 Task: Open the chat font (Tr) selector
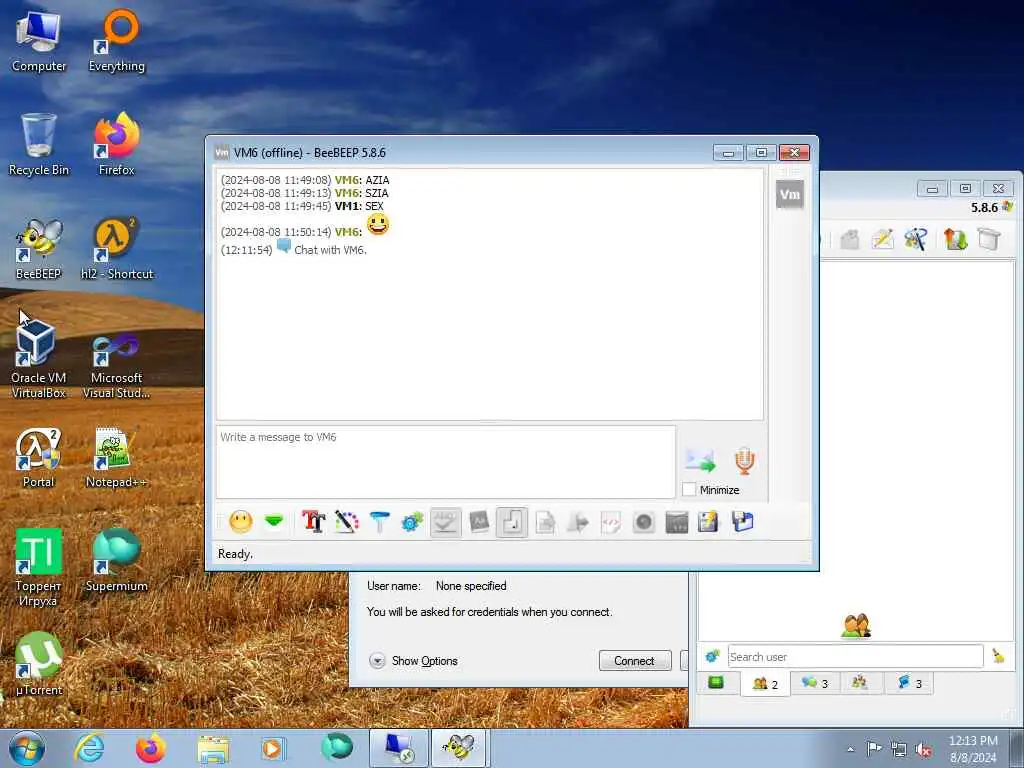coord(313,522)
